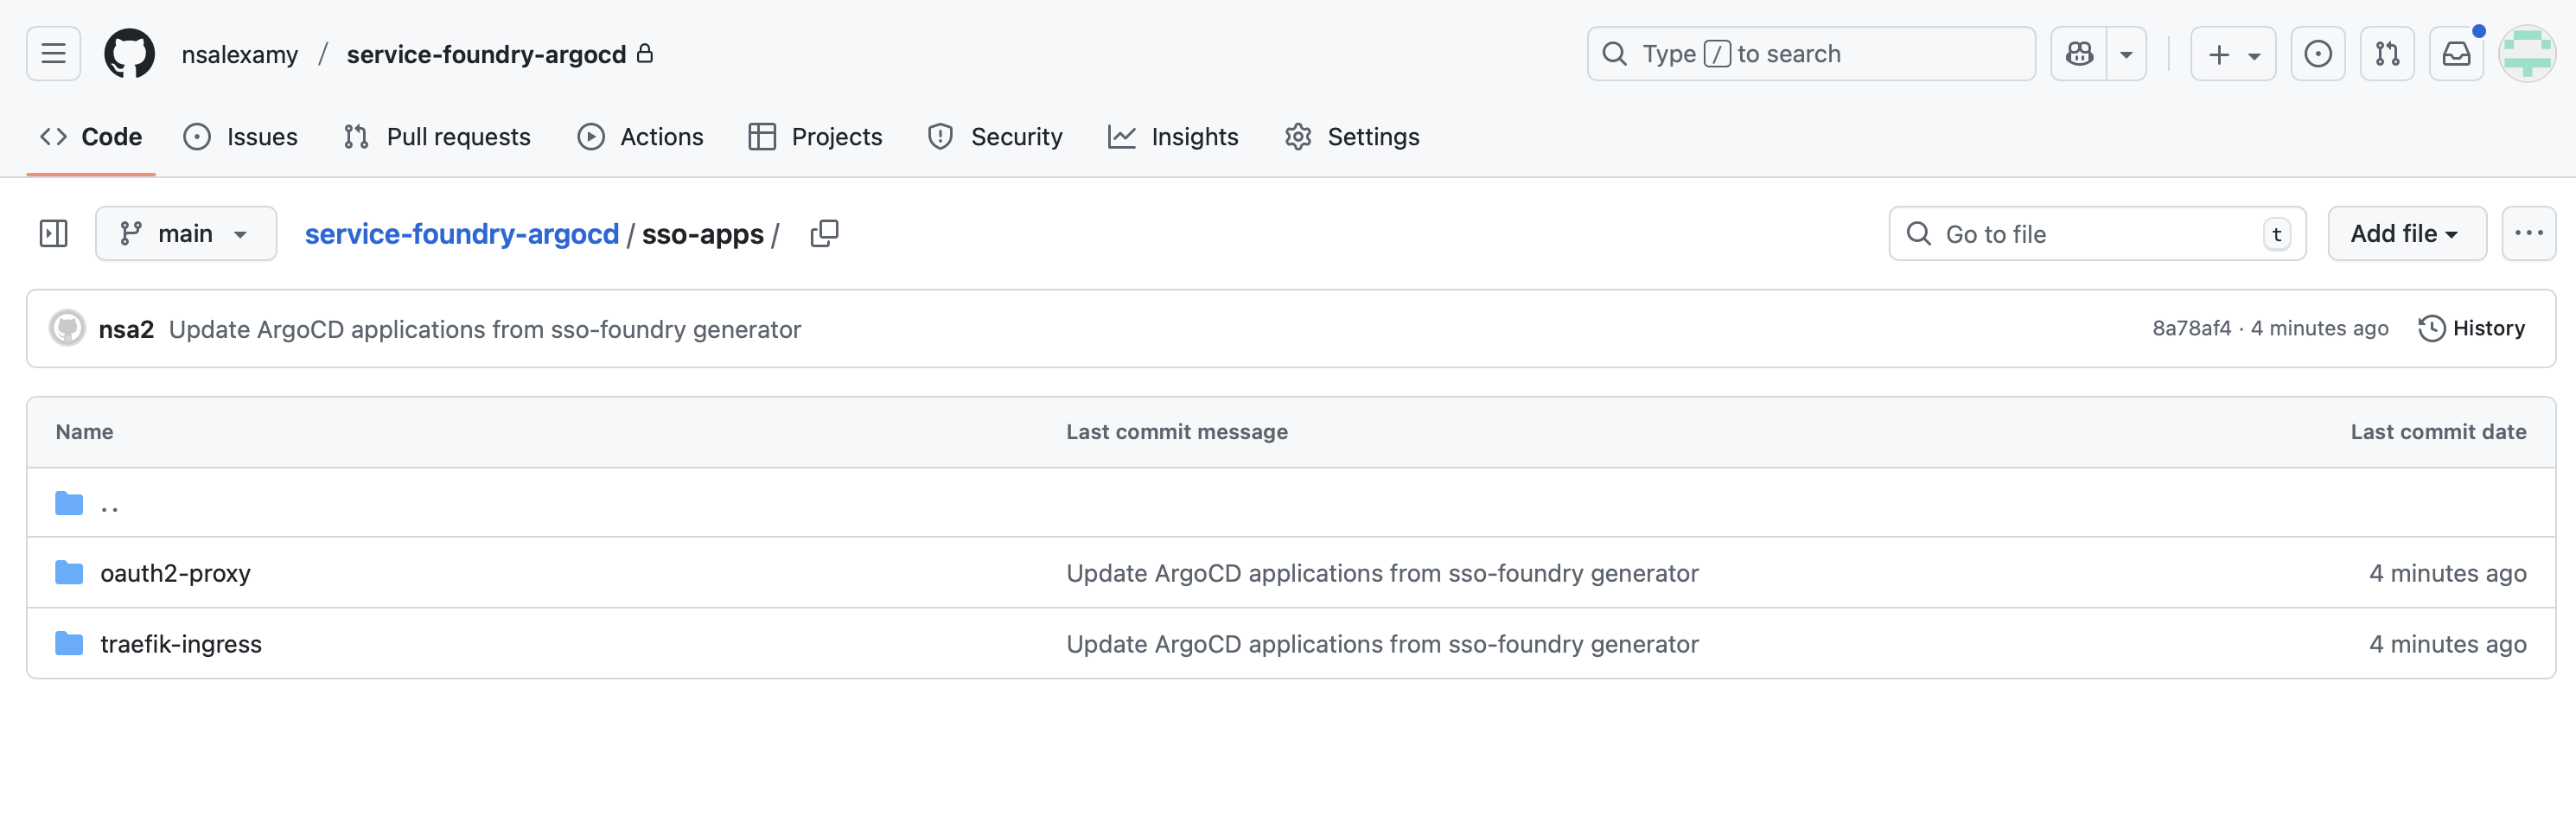Image resolution: width=2576 pixels, height=835 pixels.
Task: Open commit message link in oauth2-proxy row
Action: [1382, 573]
